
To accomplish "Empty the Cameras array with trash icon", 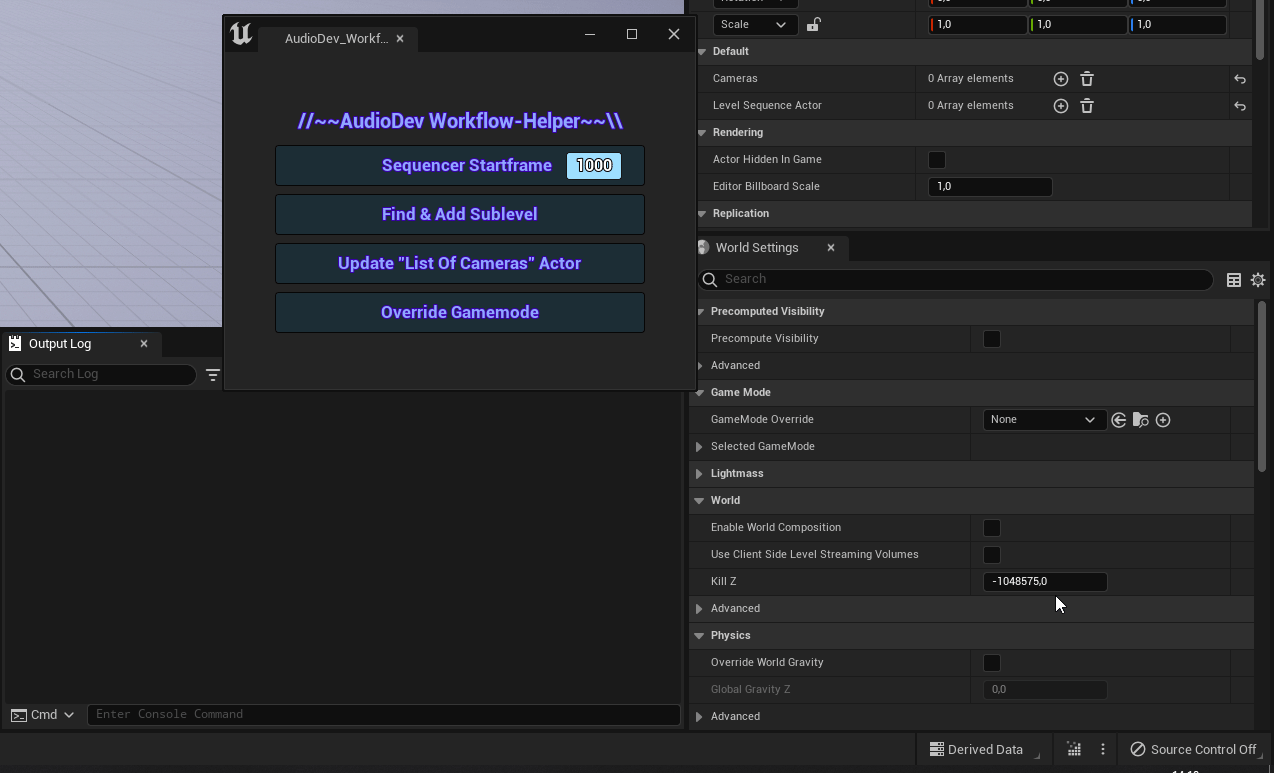I will (1087, 79).
